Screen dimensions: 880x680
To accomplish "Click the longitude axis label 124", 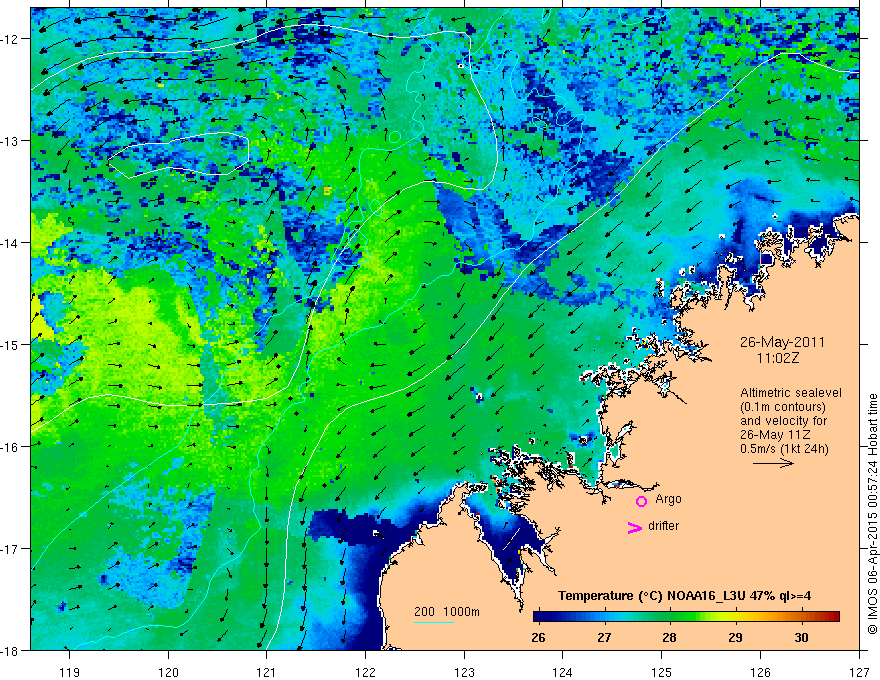I will click(563, 672).
